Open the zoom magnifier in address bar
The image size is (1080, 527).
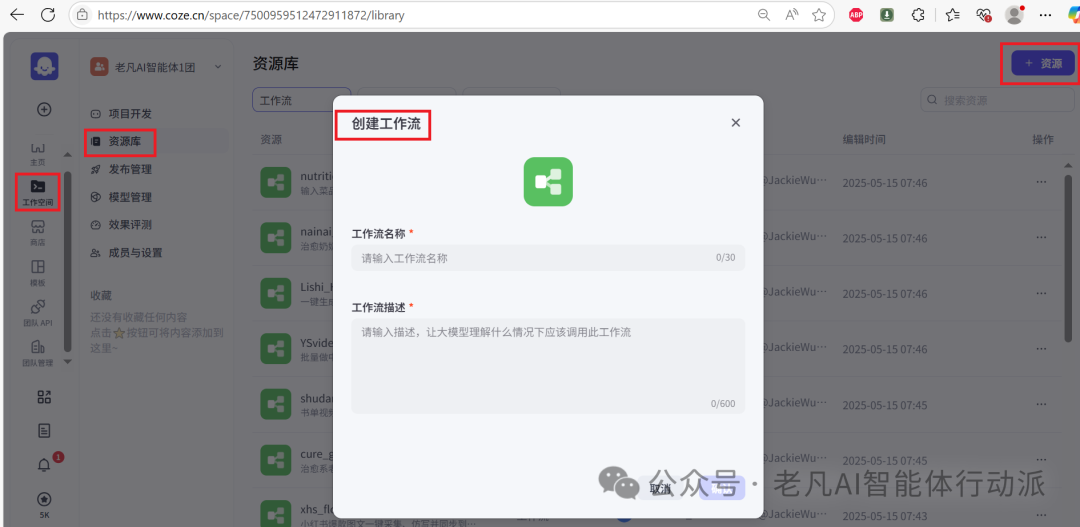764,14
